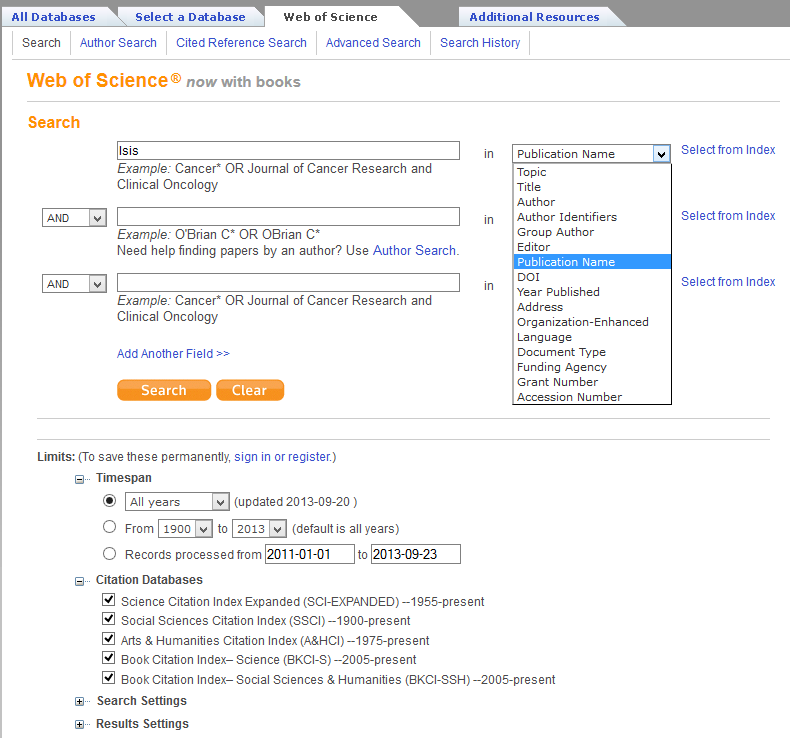
Task: Open the Select a Database tab
Action: tap(190, 17)
